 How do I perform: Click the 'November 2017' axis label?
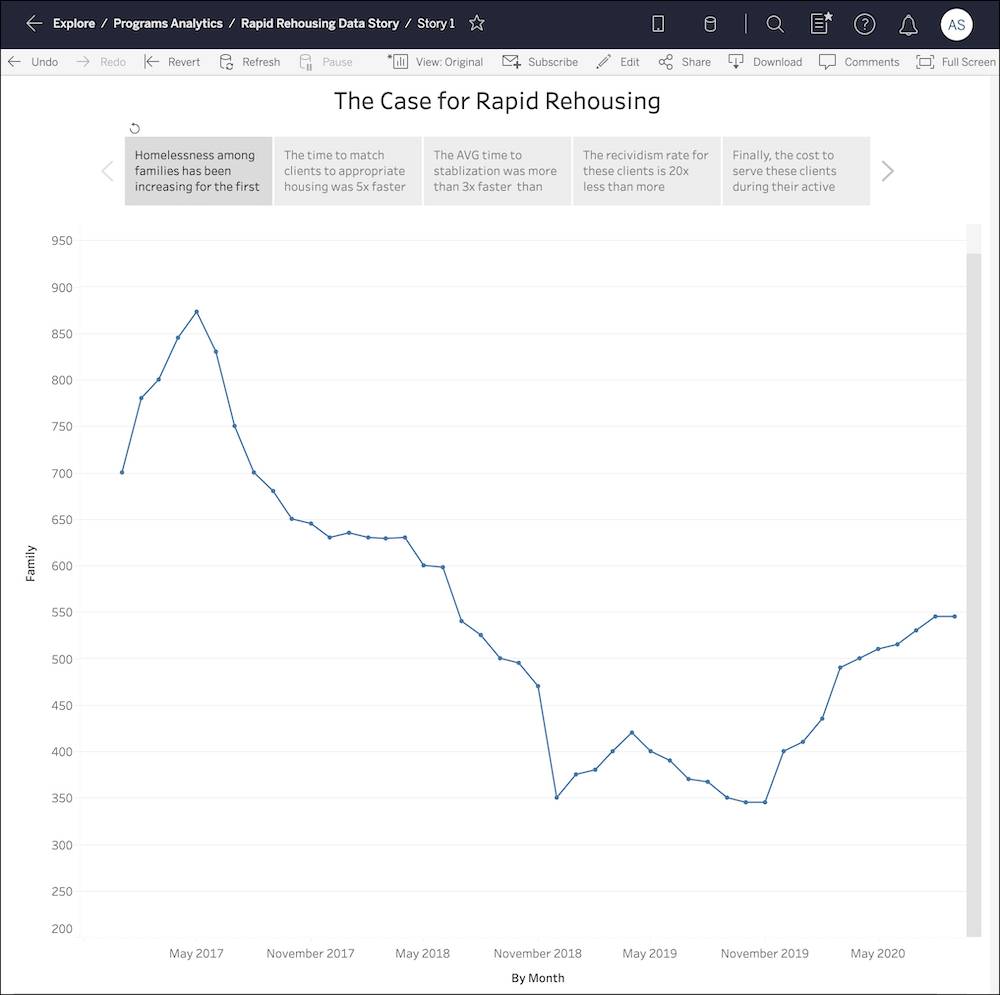310,954
